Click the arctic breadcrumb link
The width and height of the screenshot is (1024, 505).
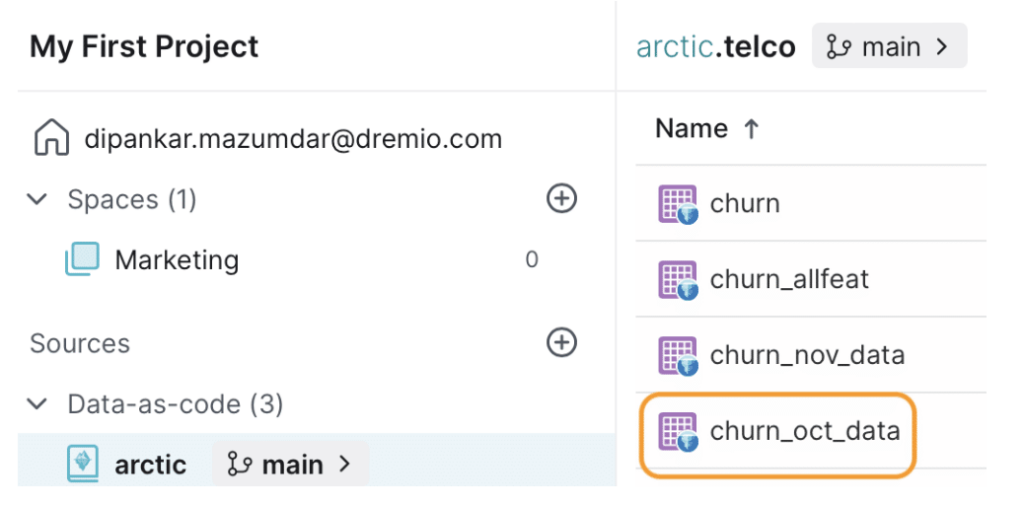[x=674, y=47]
